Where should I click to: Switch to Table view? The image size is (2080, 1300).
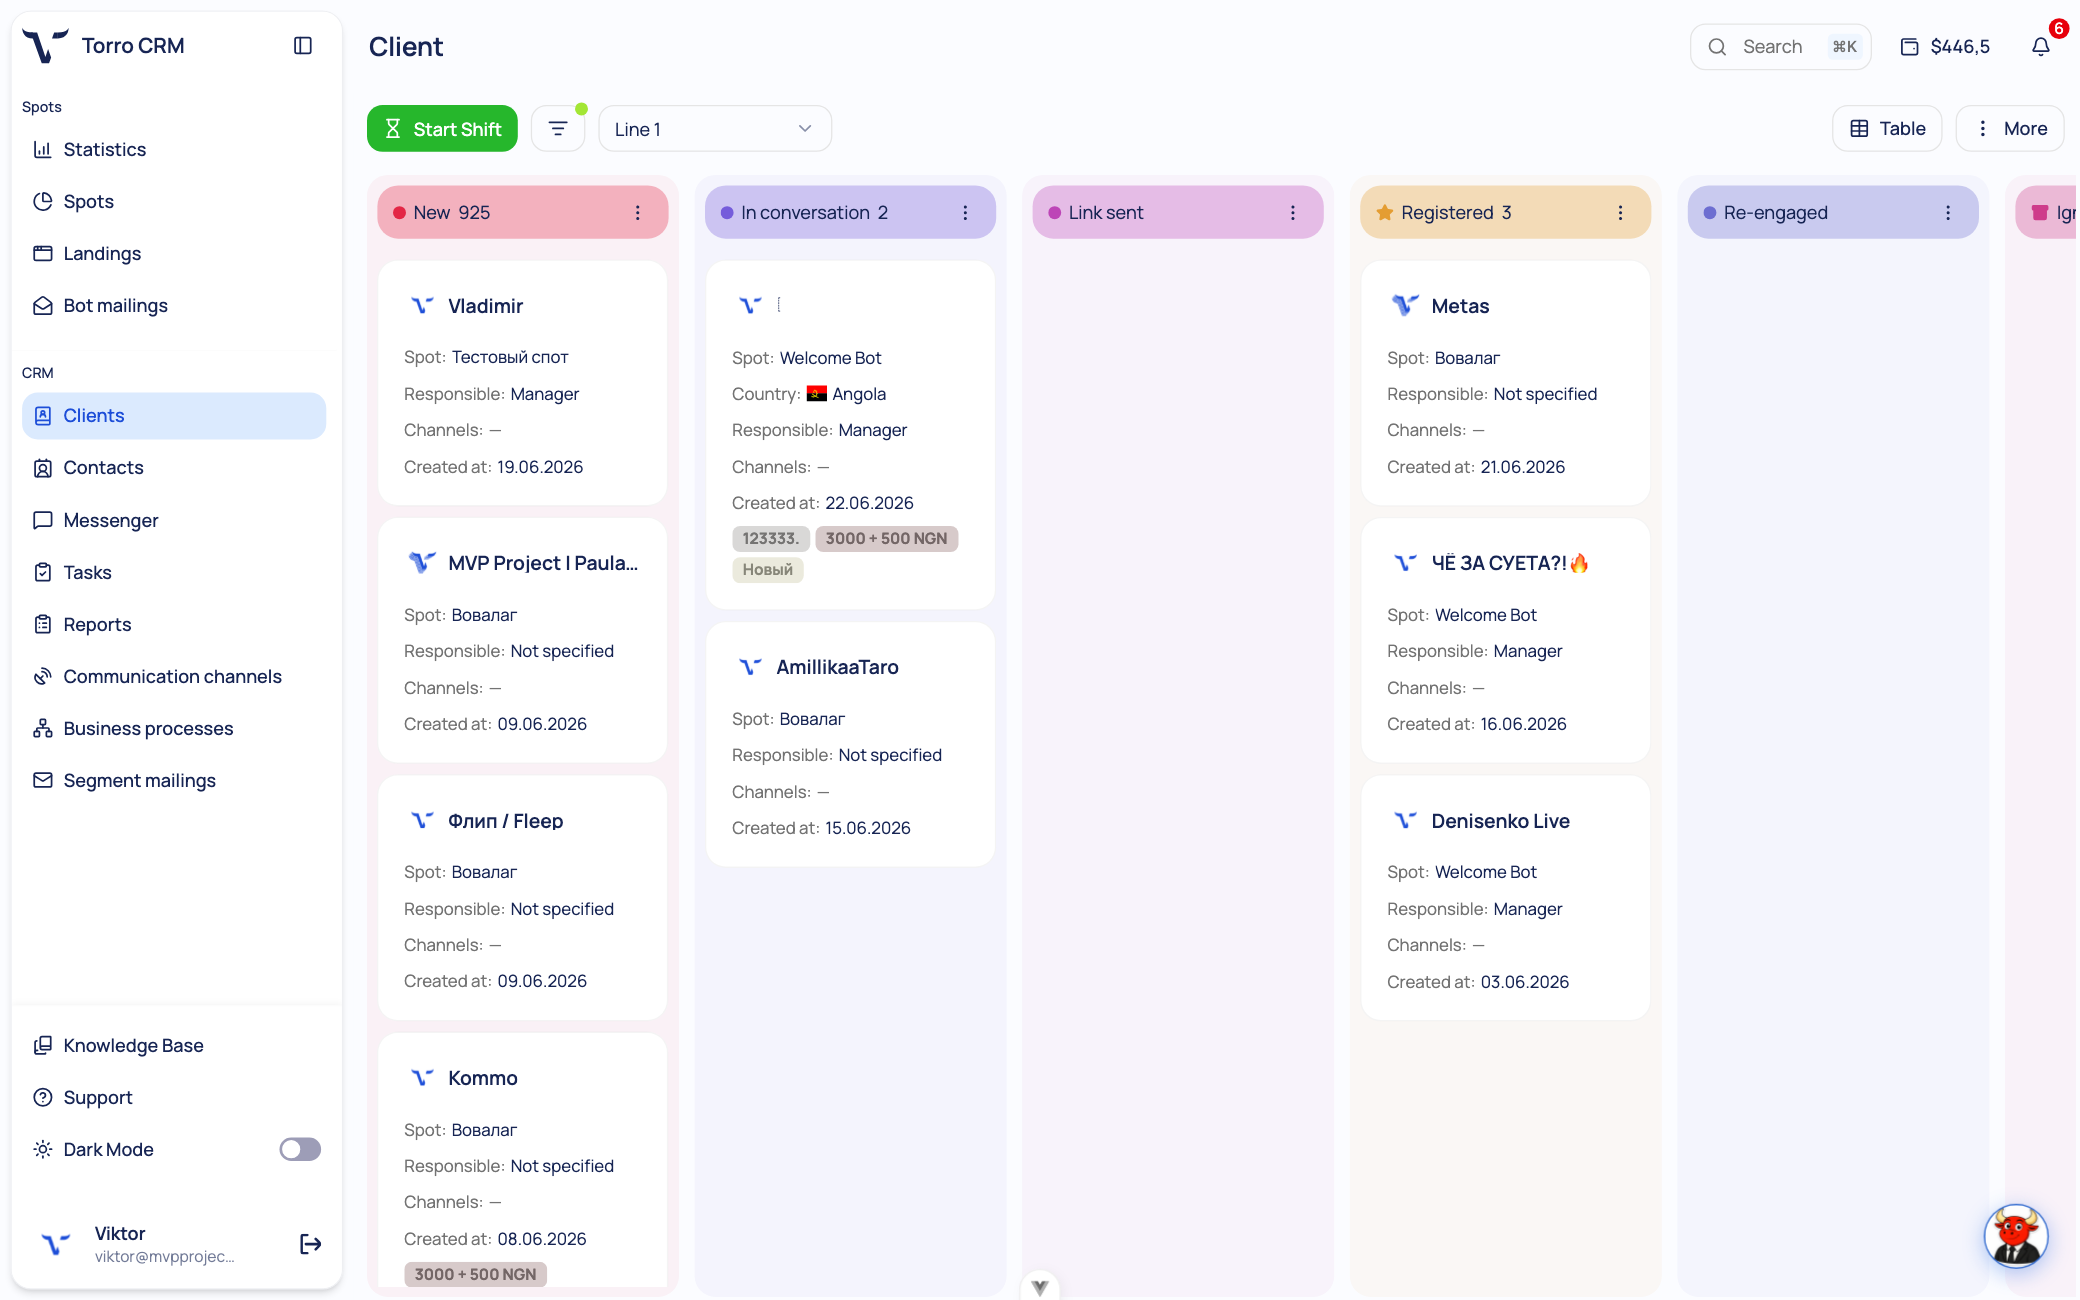[x=1887, y=129]
